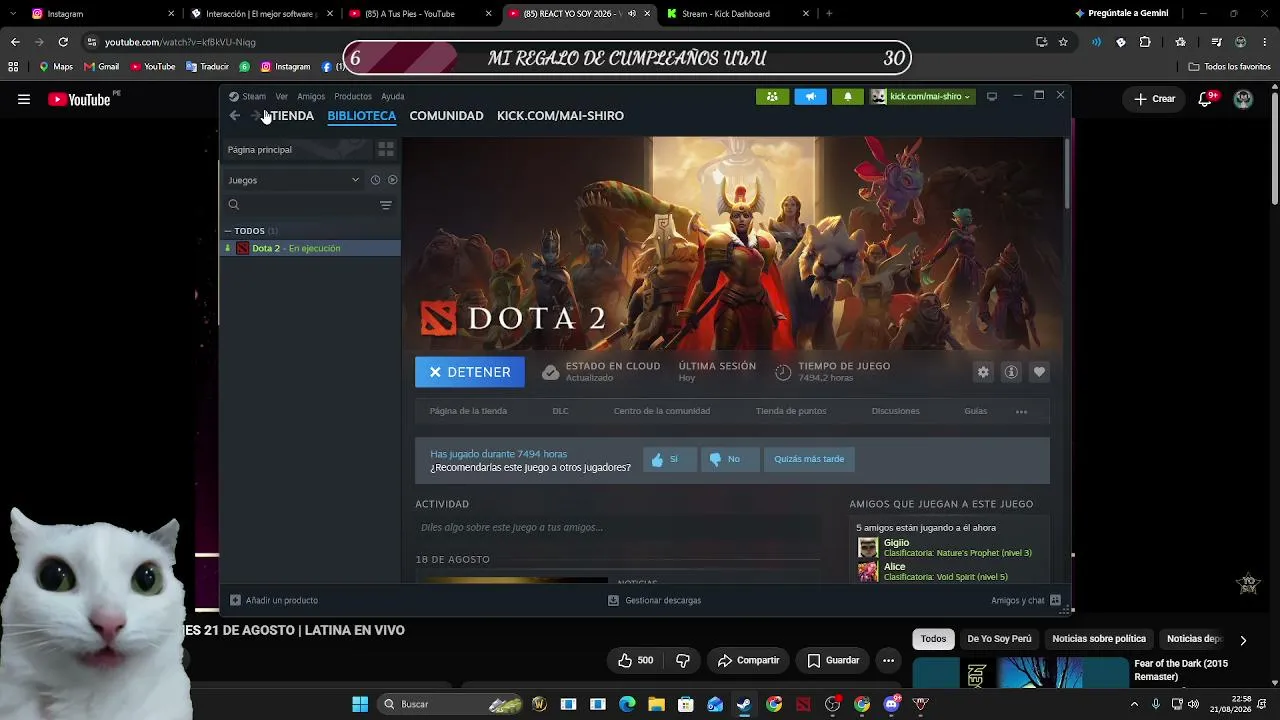Screen dimensions: 1280x720
Task: Open Steam announcements megaphone button
Action: (x=810, y=97)
